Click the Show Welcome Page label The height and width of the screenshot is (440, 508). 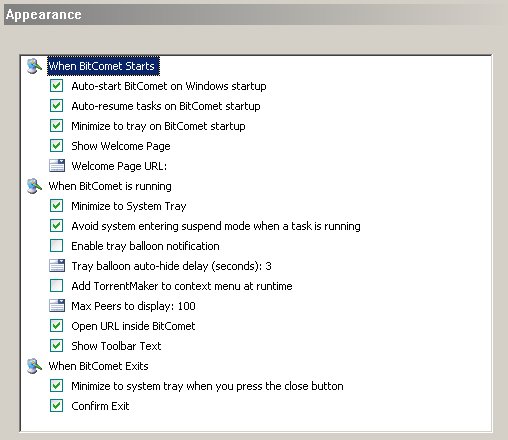tap(121, 146)
